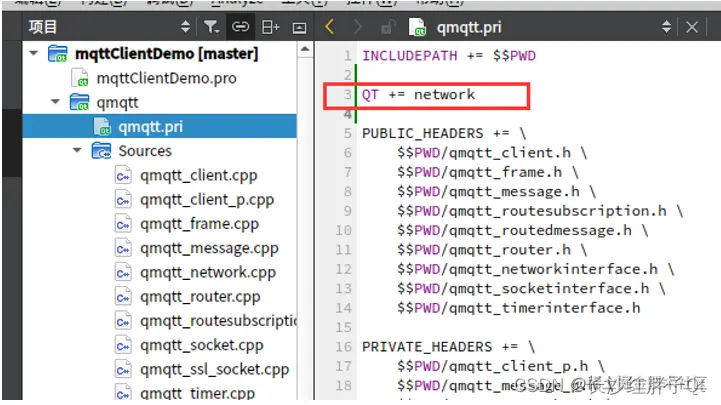Viewport: 721px width, 405px height.
Task: Open qmqtt_message.cpp
Action: [x=209, y=248]
